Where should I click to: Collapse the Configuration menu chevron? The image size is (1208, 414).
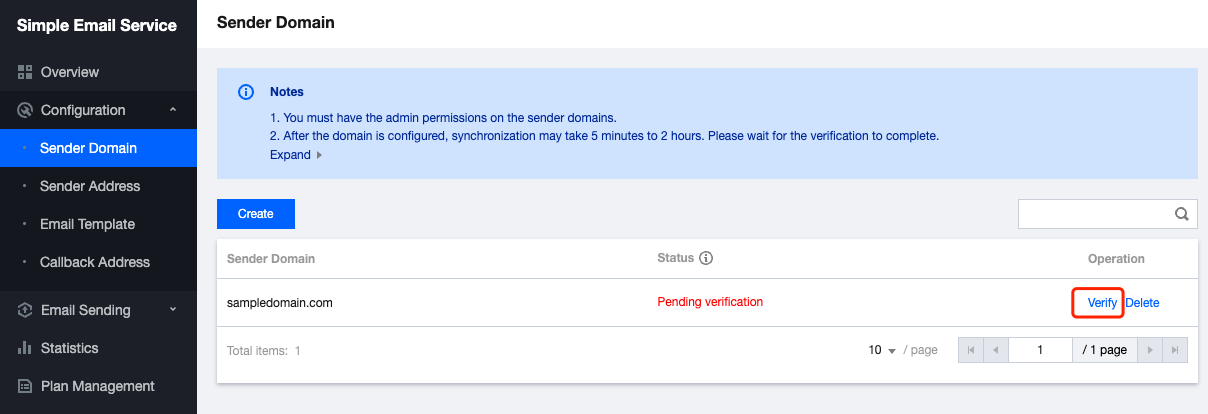coord(173,110)
